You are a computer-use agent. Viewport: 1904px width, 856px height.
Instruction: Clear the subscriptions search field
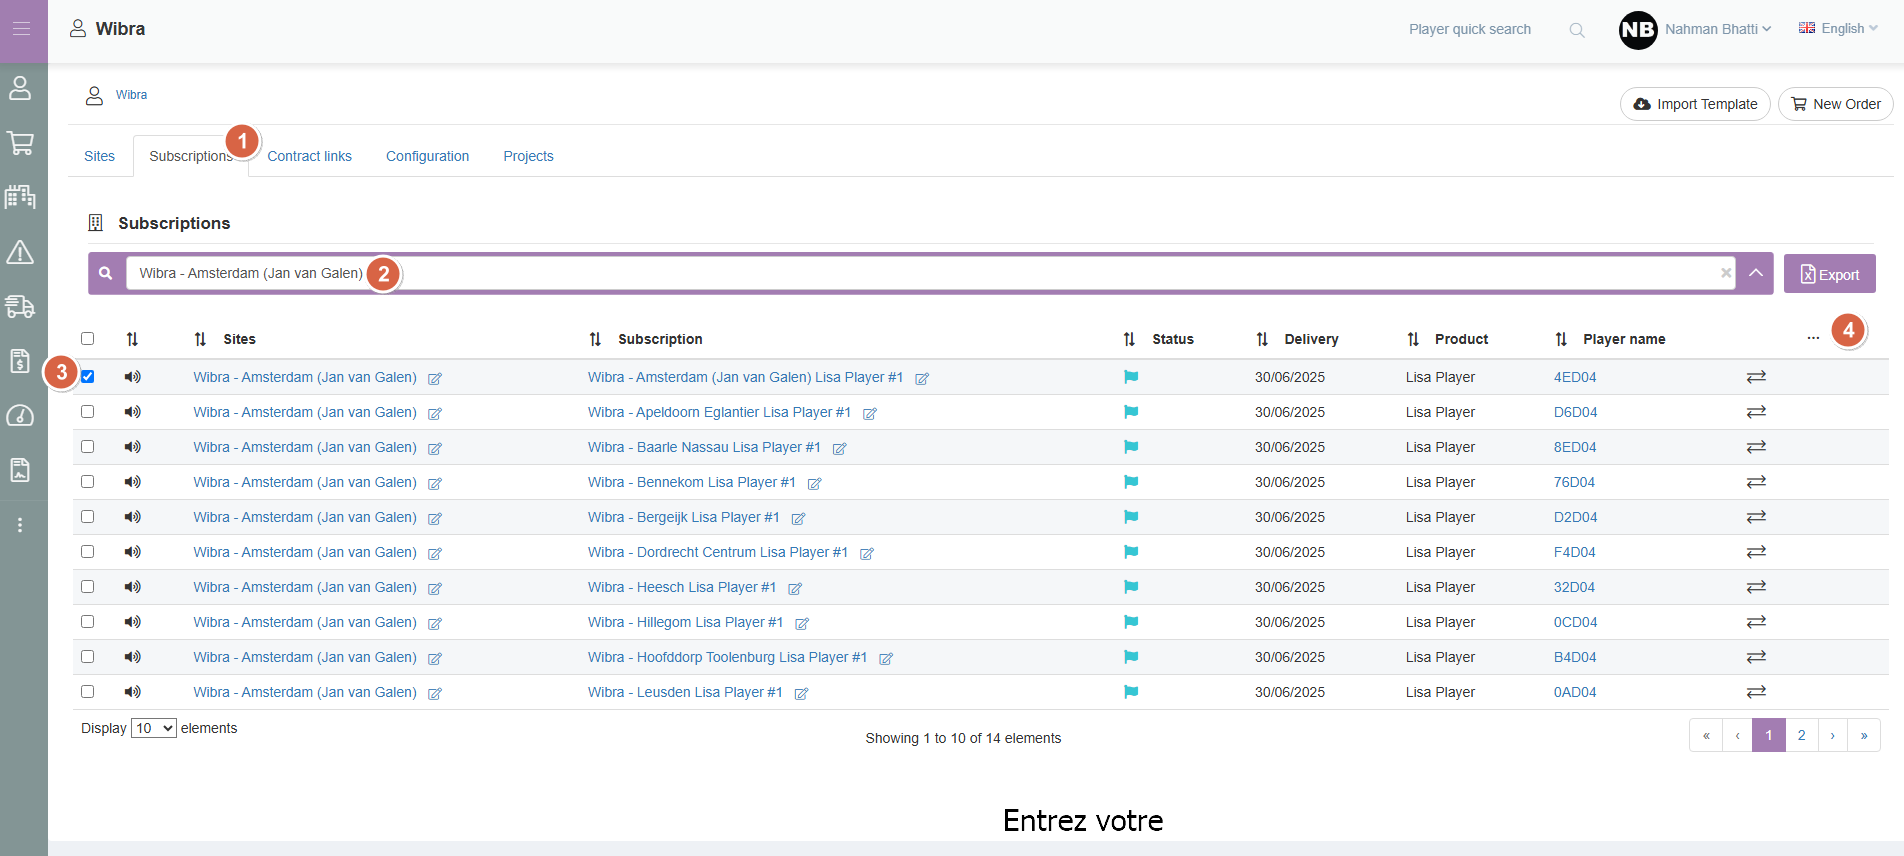(x=1726, y=273)
